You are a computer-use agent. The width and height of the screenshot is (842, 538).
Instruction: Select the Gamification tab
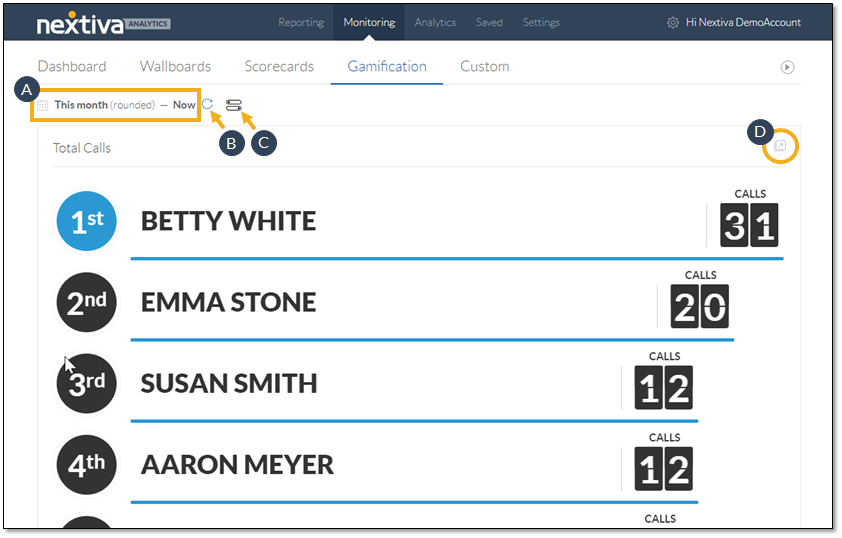(387, 67)
